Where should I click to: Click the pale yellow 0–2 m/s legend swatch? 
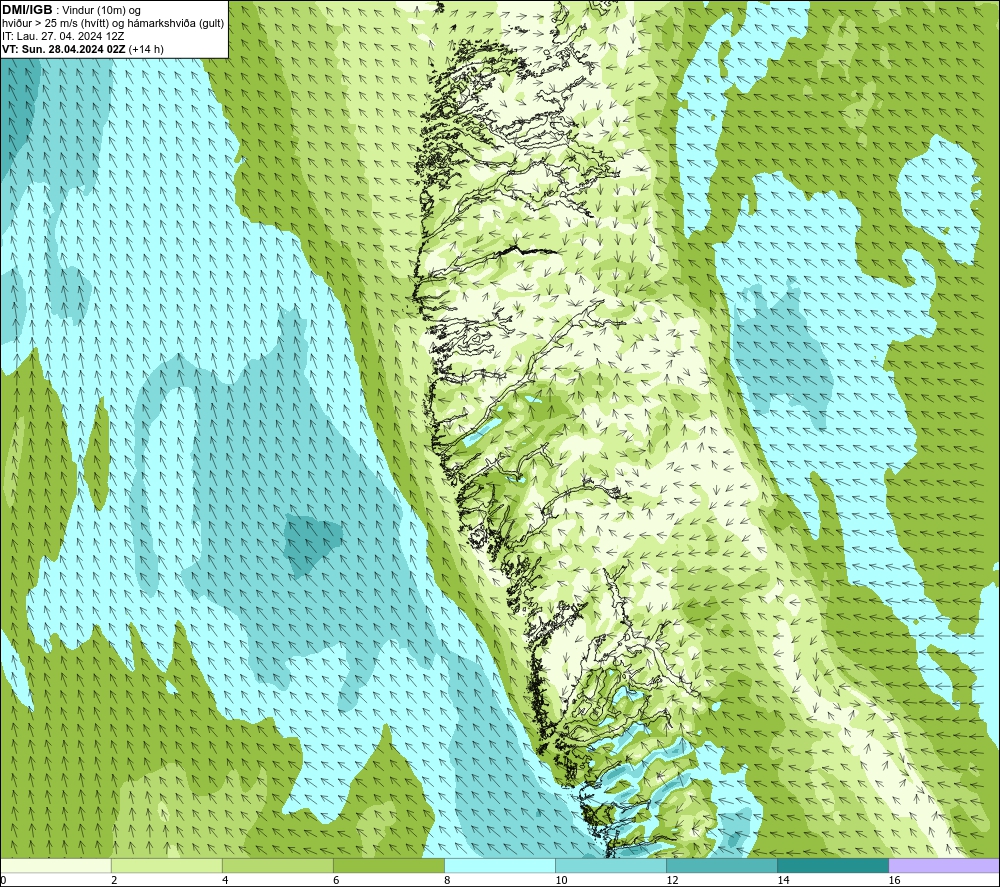click(x=55, y=865)
